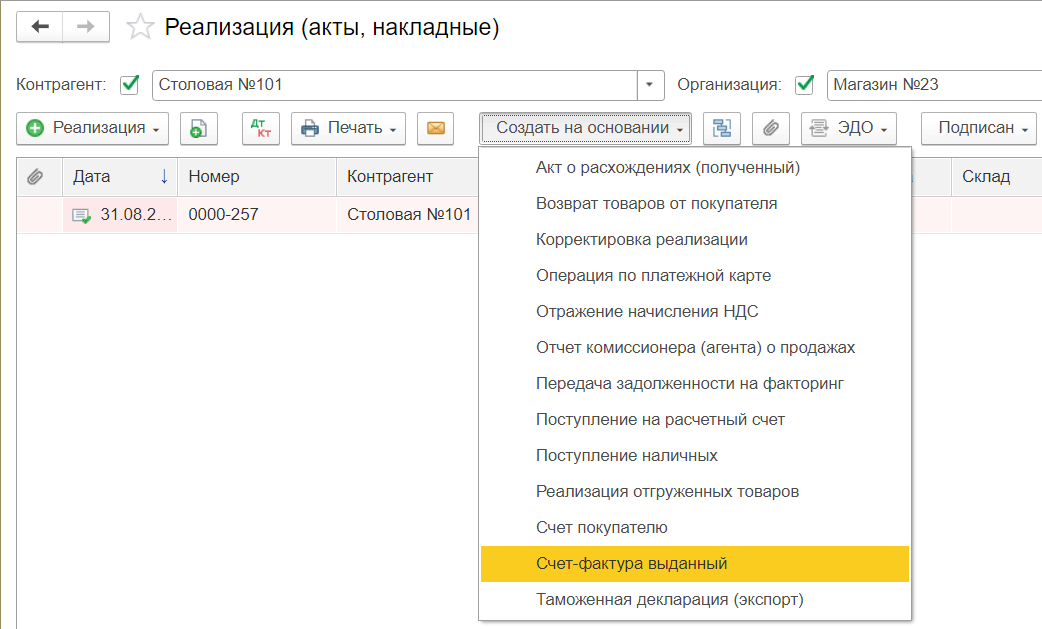This screenshot has width=1042, height=629.
Task: Click the linked documents structure icon
Action: tap(722, 128)
